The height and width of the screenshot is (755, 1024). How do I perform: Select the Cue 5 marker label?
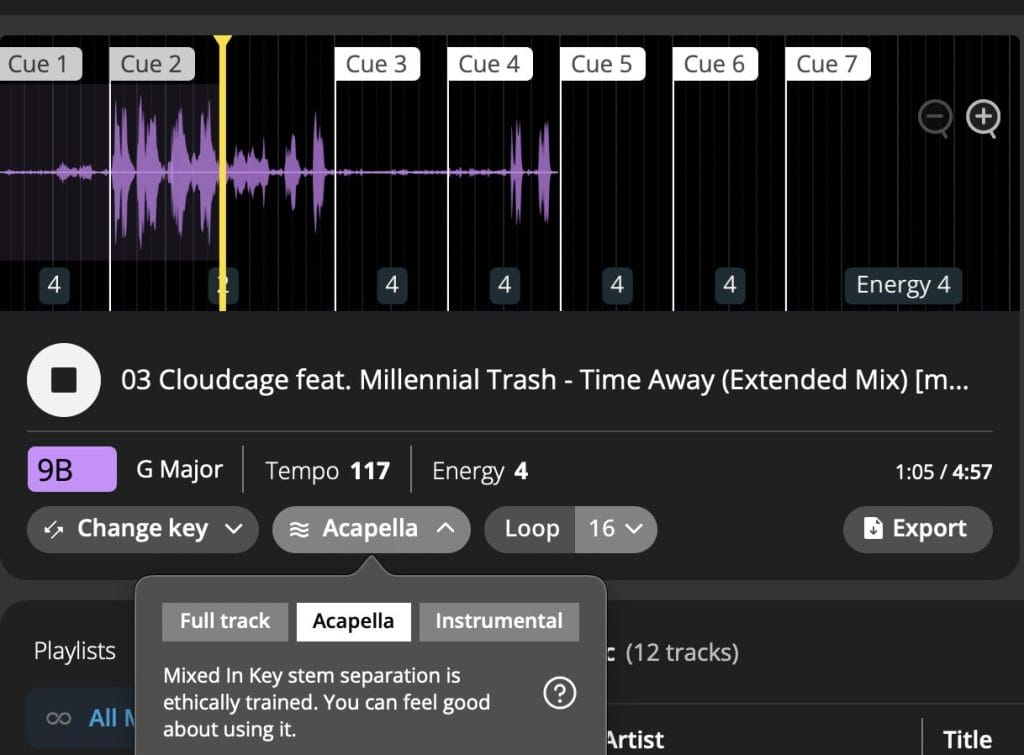click(602, 65)
